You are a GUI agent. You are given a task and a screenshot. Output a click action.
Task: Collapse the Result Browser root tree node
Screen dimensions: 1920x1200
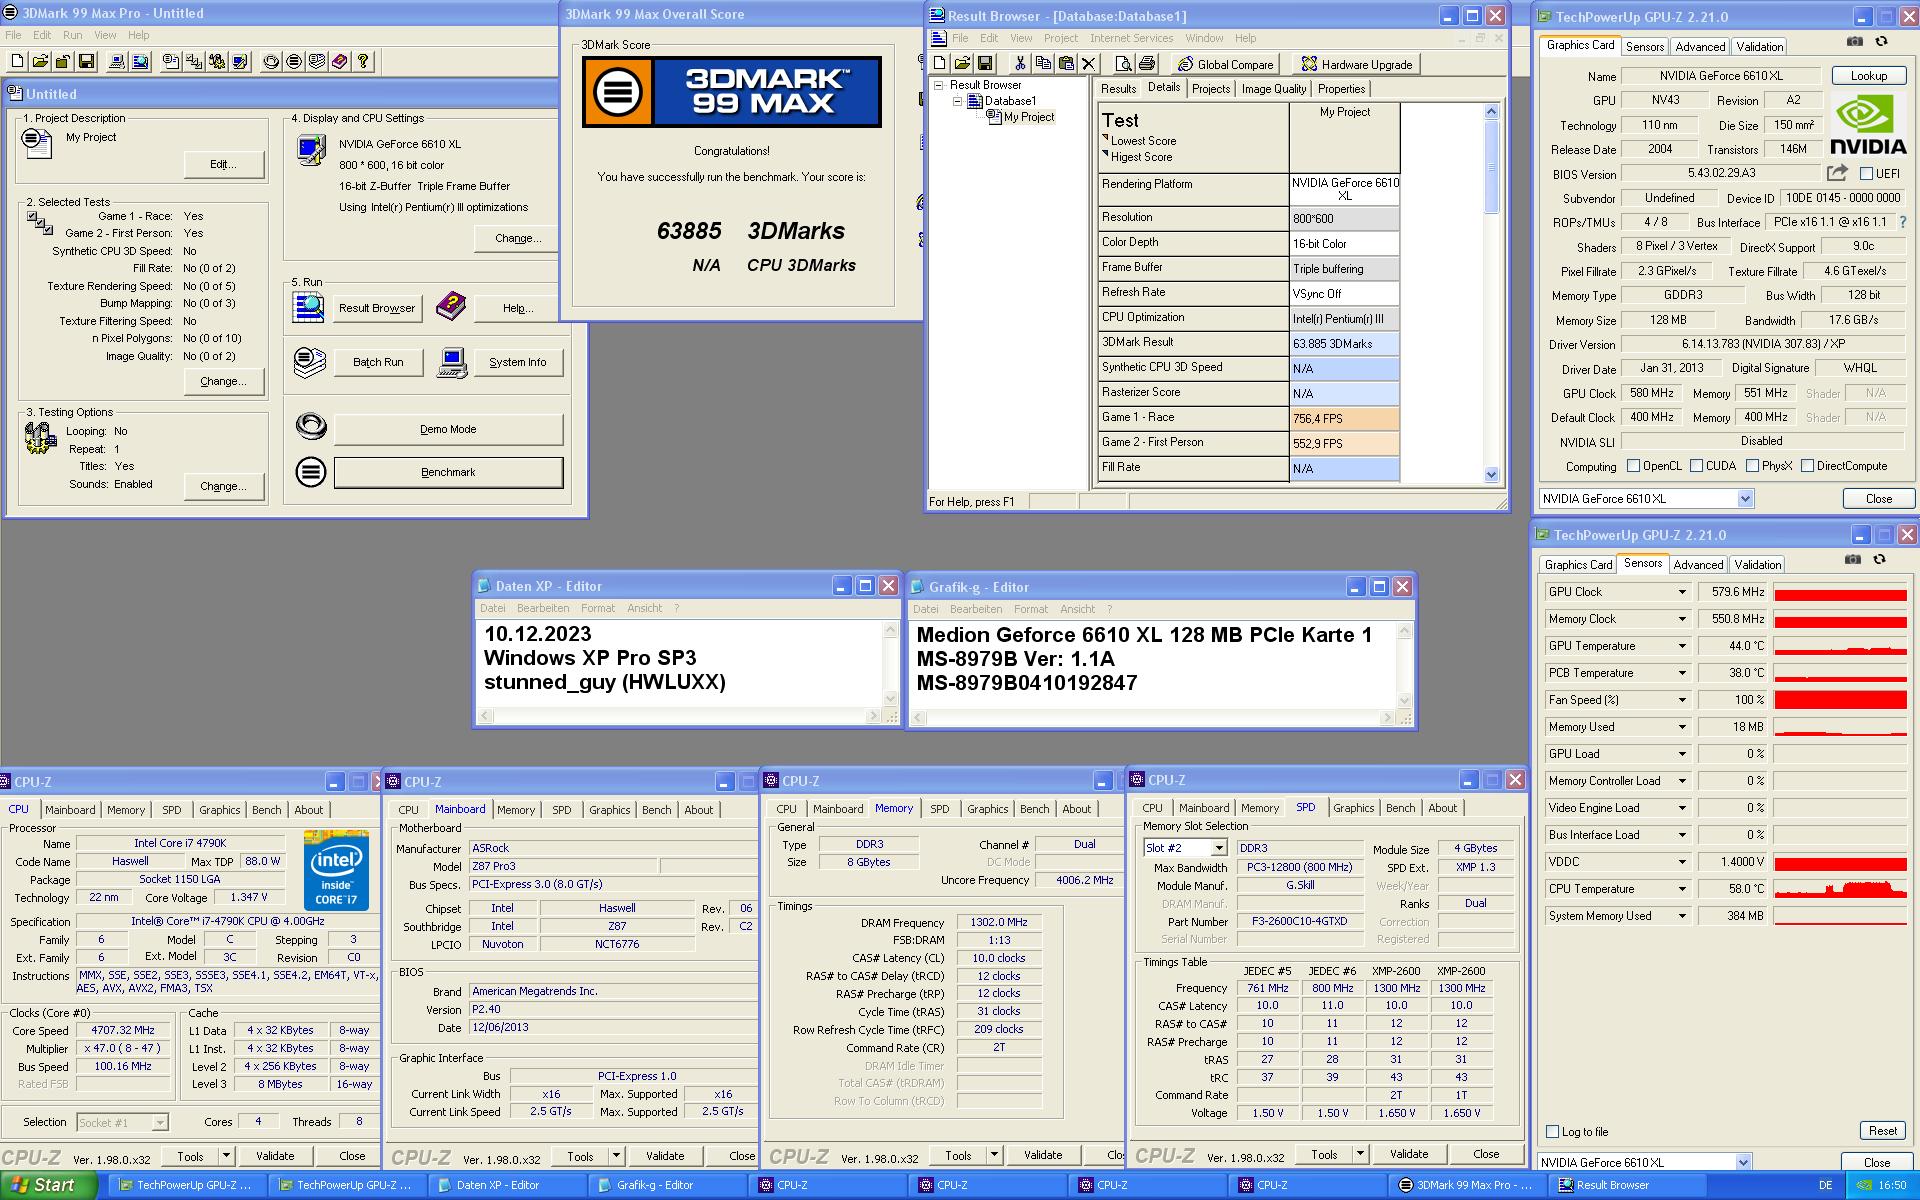(x=939, y=85)
